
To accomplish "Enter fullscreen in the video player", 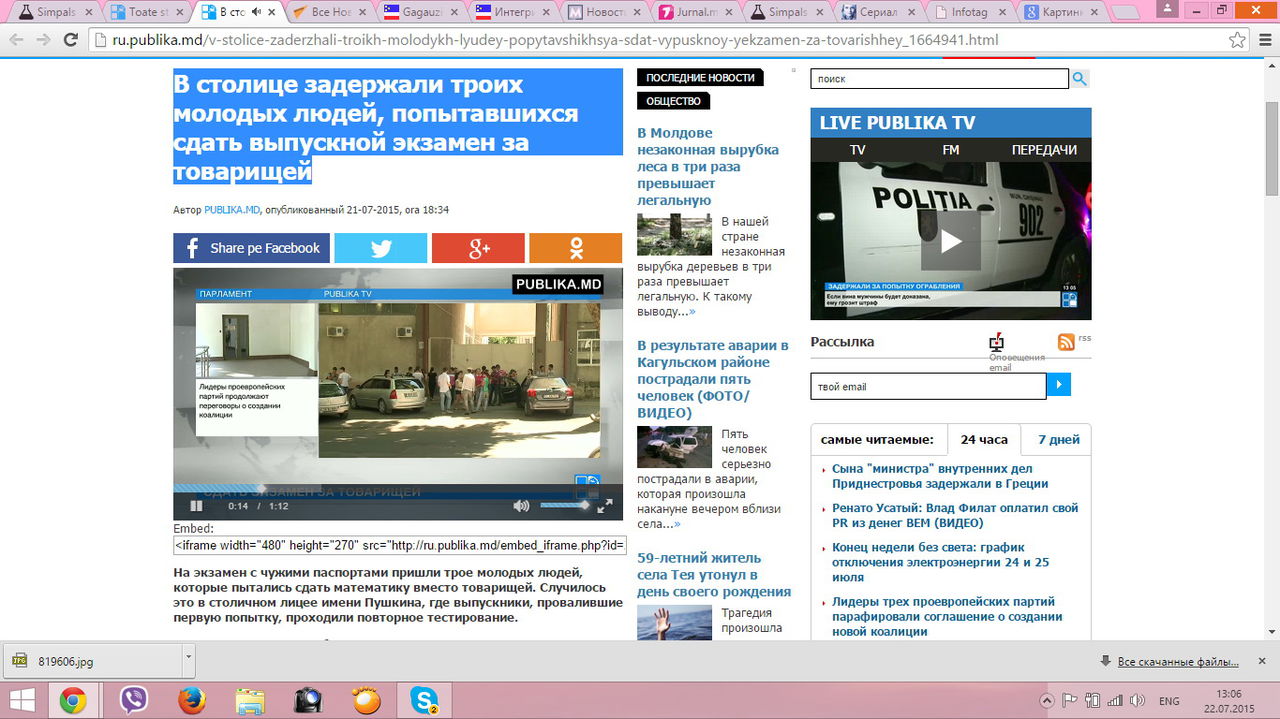I will coord(605,506).
